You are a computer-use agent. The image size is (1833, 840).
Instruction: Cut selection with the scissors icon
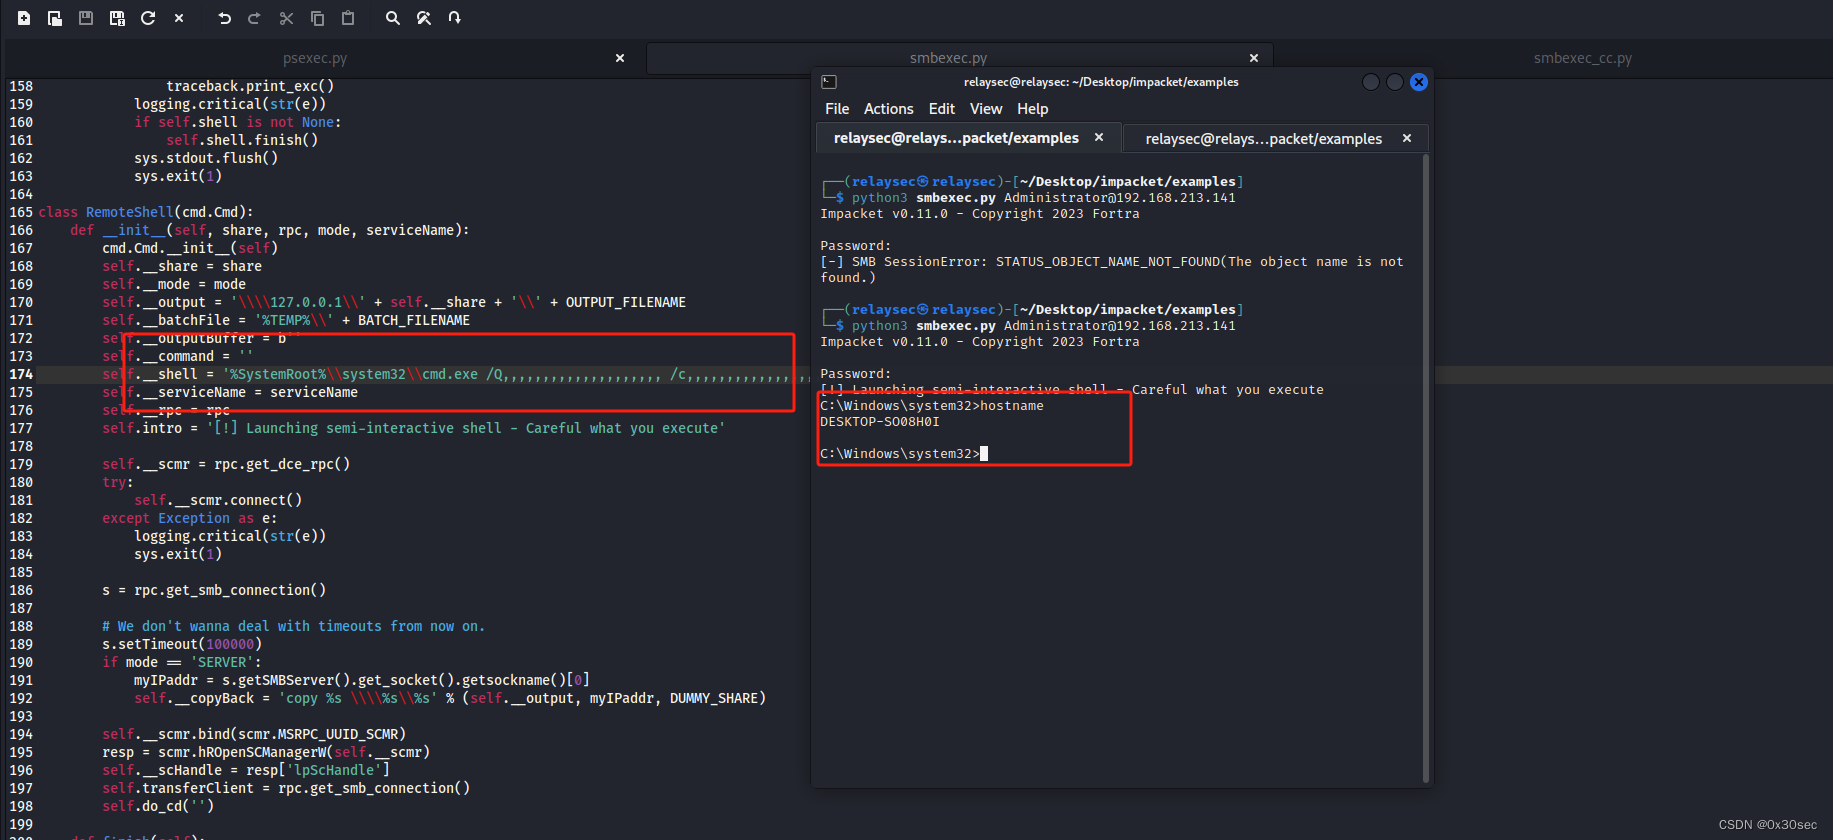coord(286,18)
